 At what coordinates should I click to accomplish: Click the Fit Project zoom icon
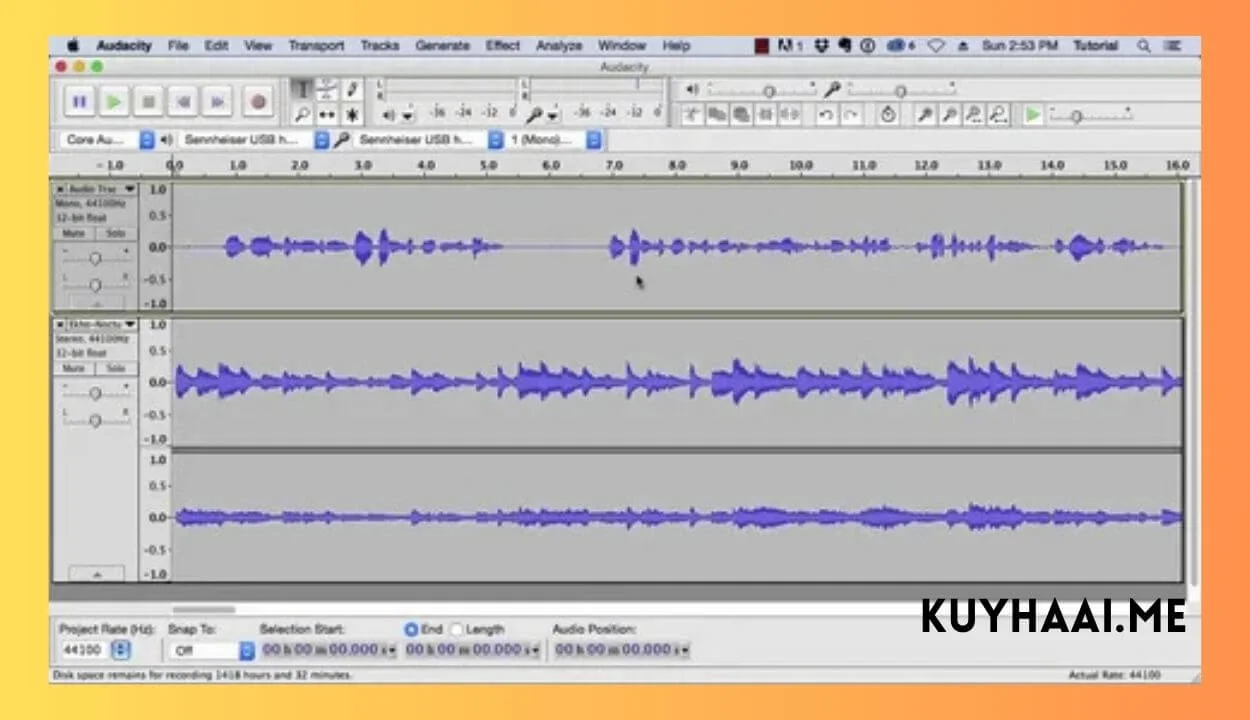click(998, 115)
